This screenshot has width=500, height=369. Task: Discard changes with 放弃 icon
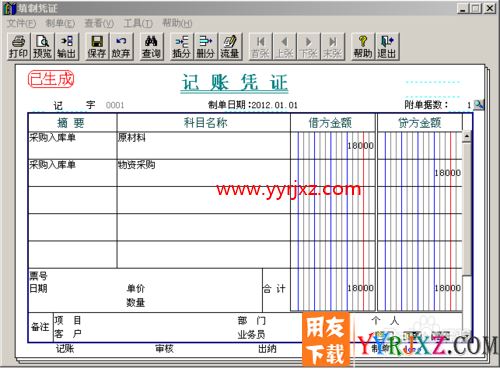tap(121, 46)
